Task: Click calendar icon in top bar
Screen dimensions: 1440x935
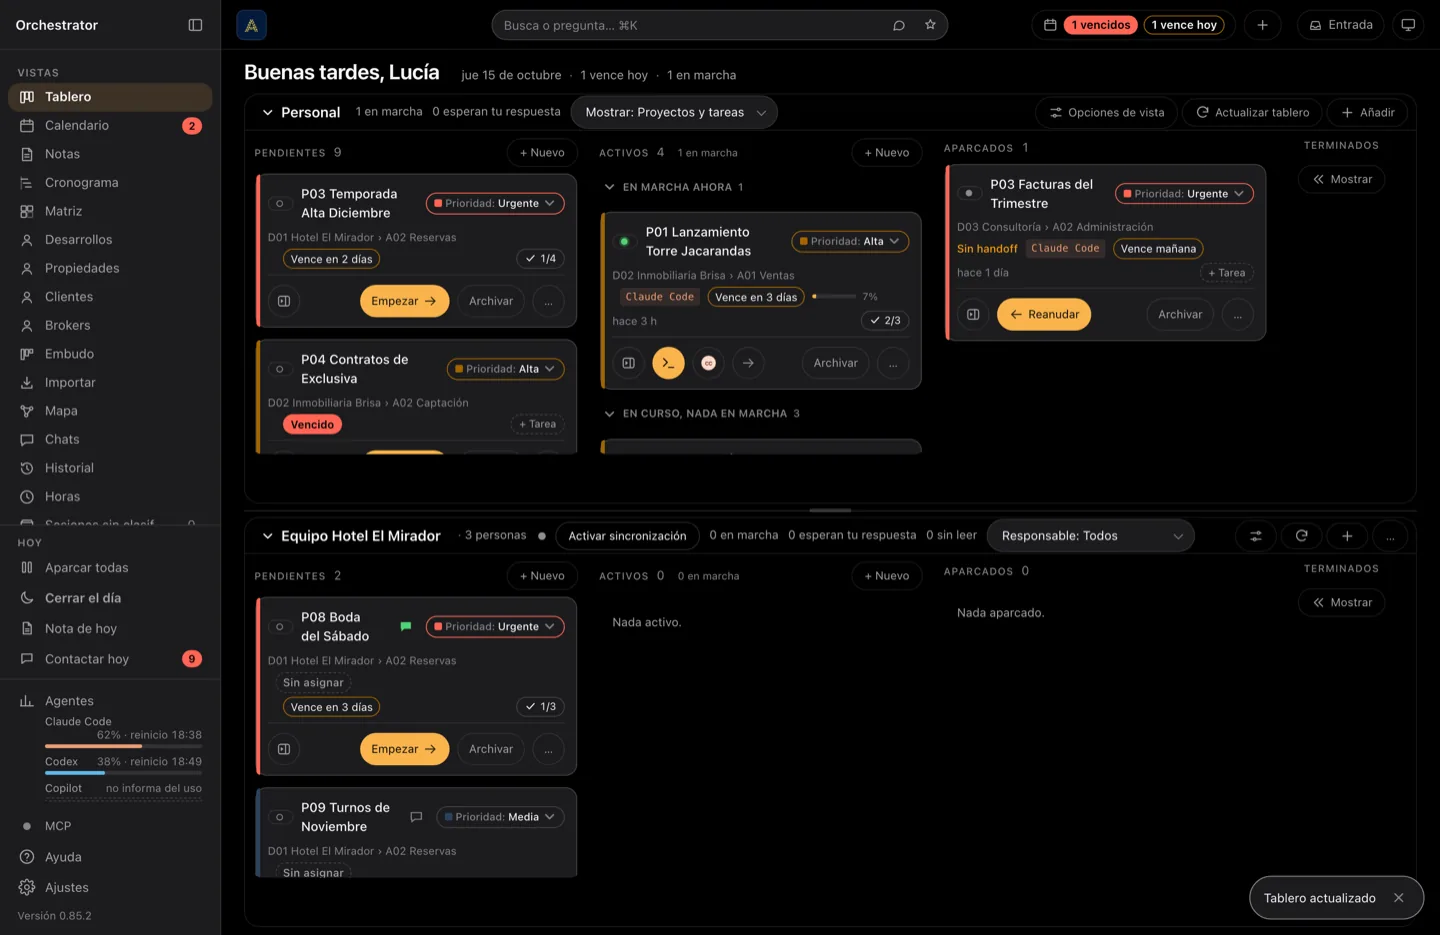Action: (x=1050, y=25)
